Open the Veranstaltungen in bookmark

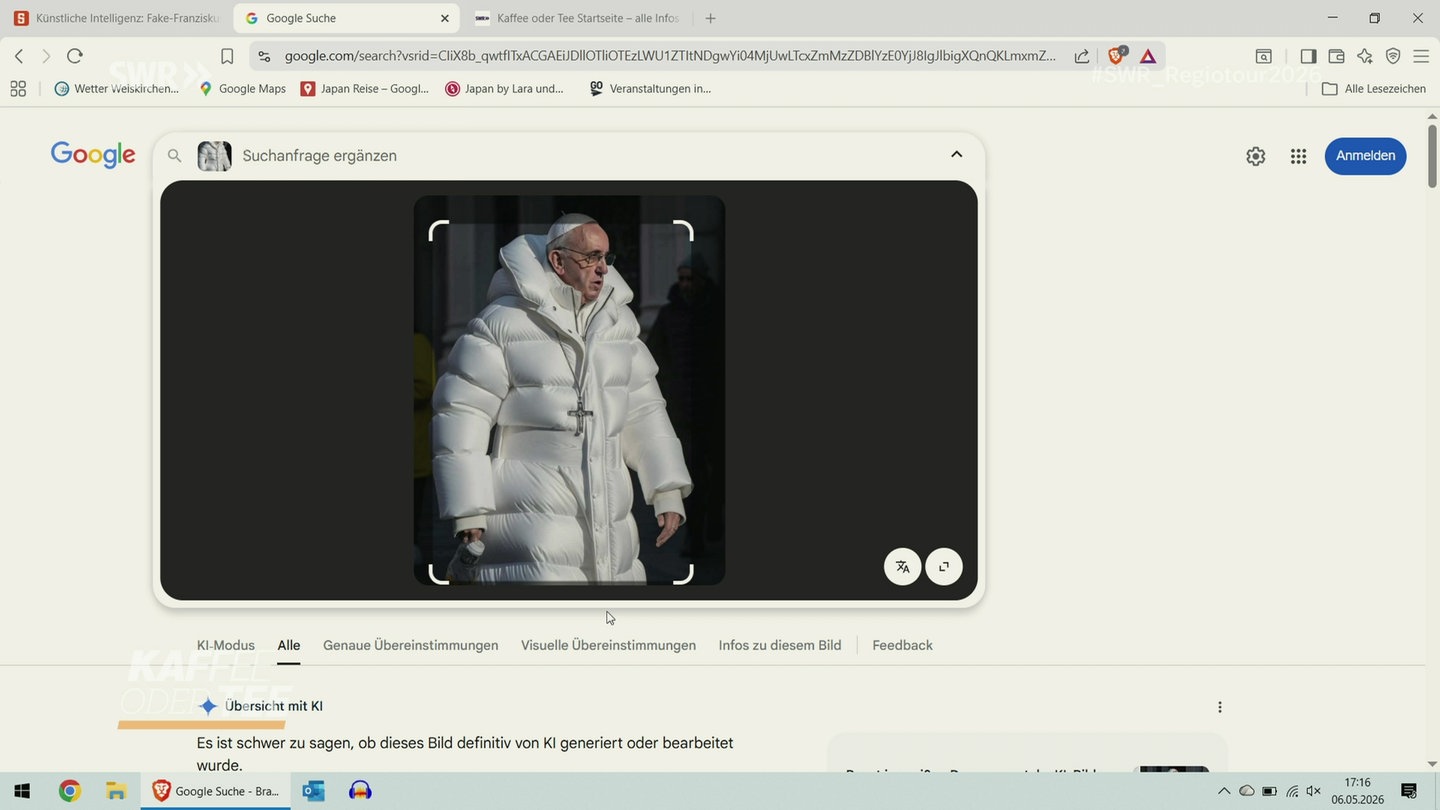[650, 88]
